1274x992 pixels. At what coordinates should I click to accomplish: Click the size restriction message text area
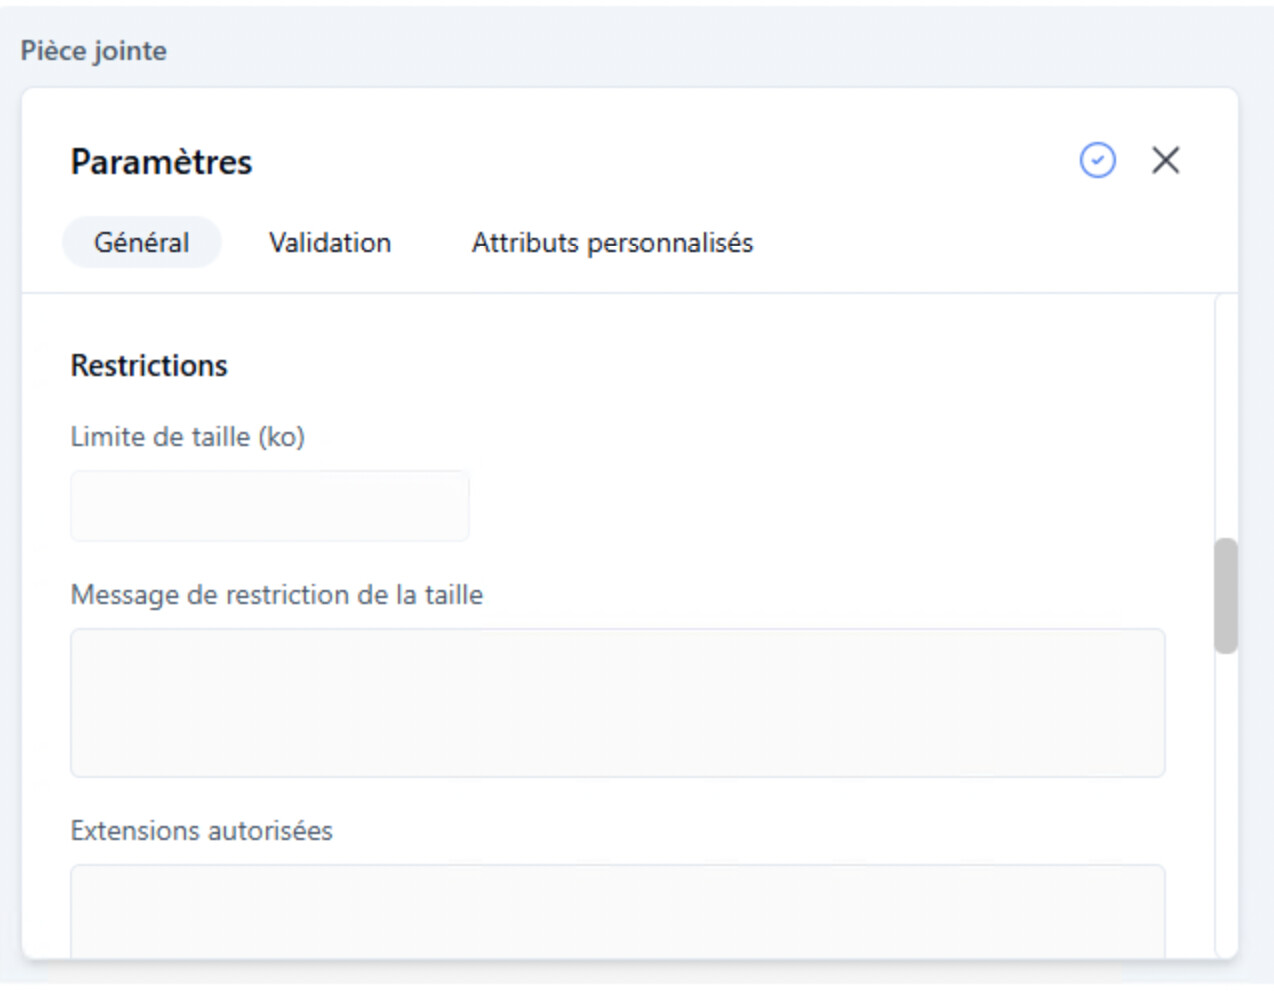[617, 702]
